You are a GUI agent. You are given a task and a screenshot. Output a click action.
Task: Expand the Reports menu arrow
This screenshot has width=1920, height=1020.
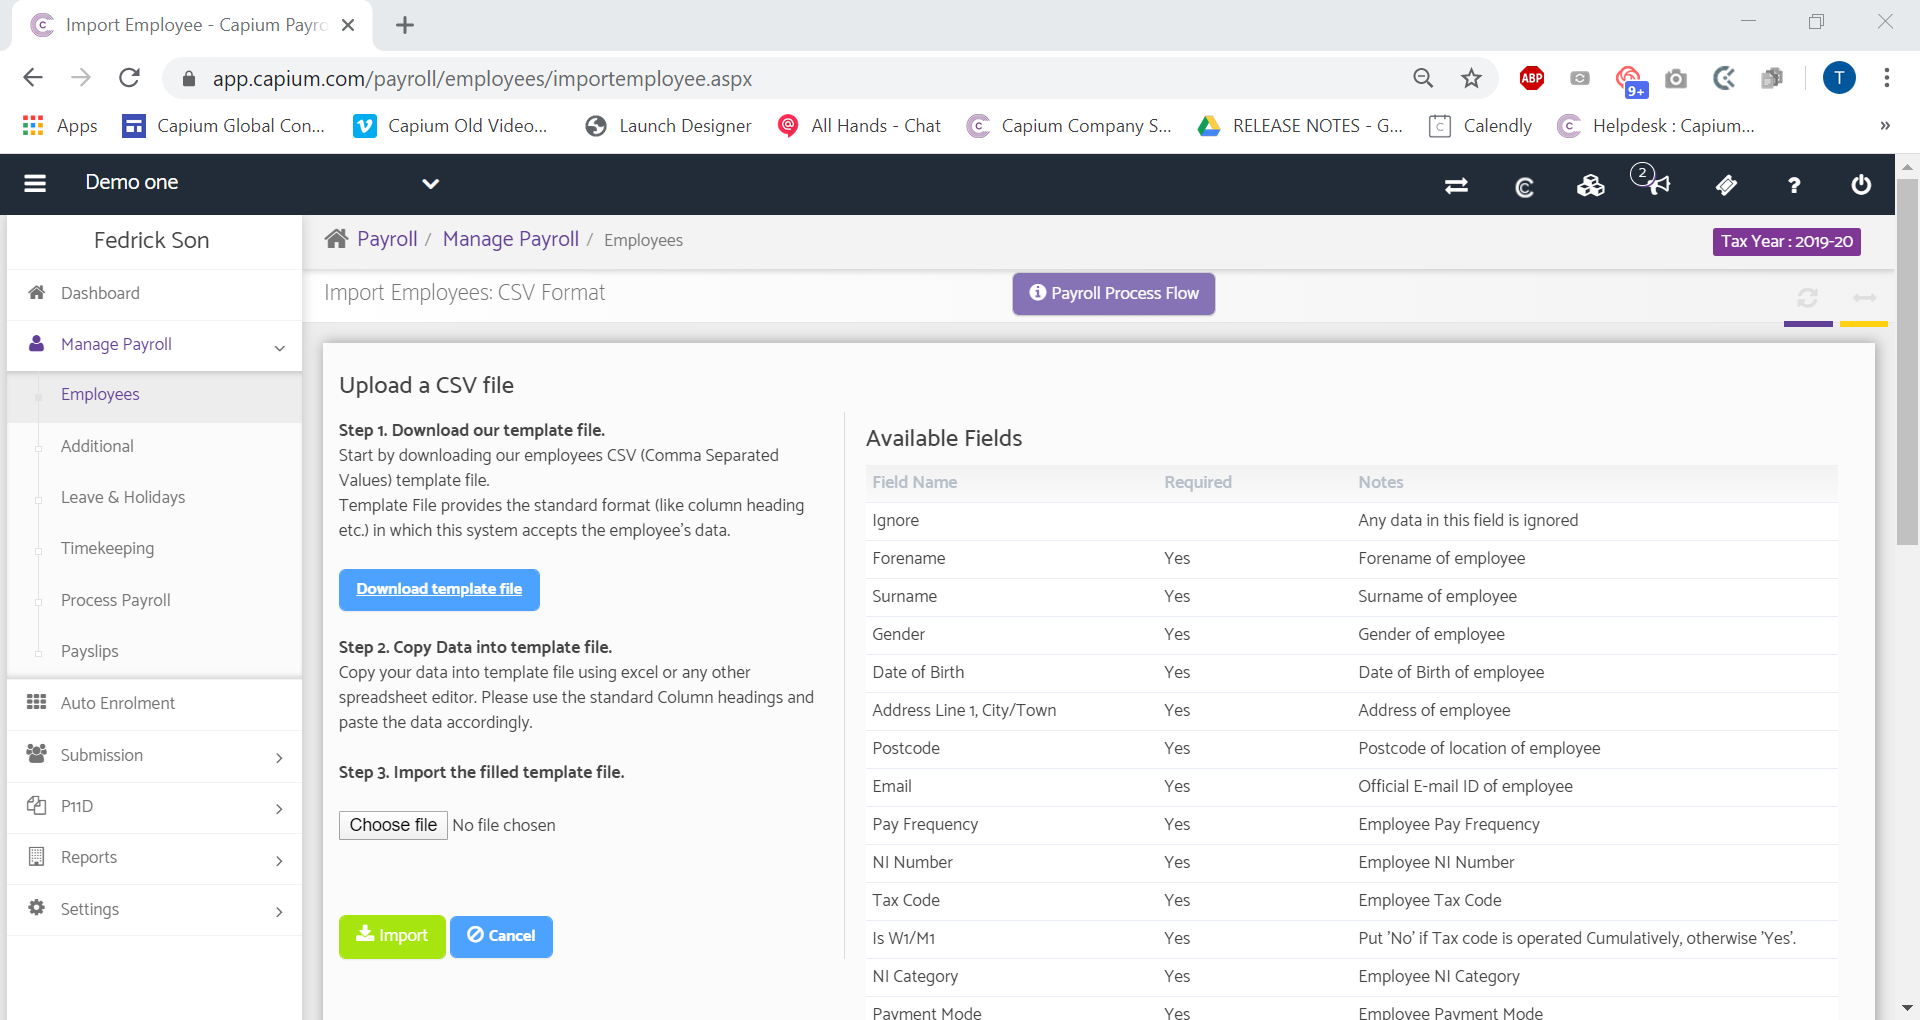click(279, 860)
